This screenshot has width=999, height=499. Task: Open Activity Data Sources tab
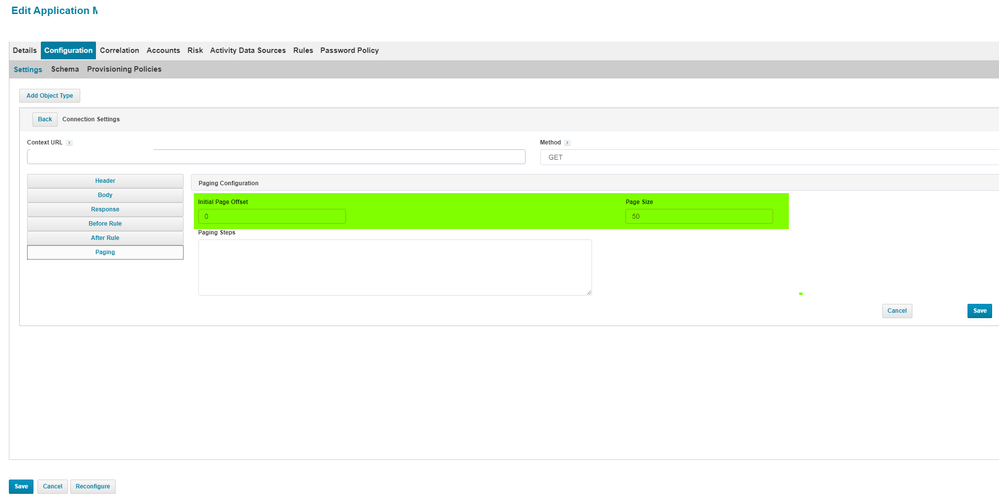248,50
